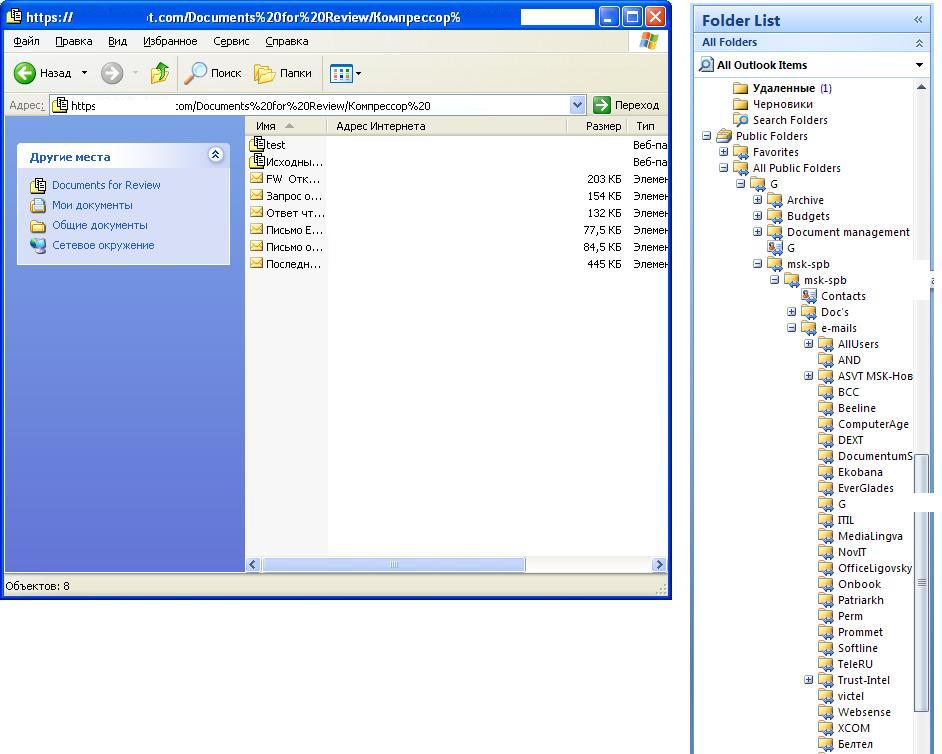This screenshot has height=754, width=942.
Task: Select the MediaLingva folder icon
Action: (x=826, y=536)
